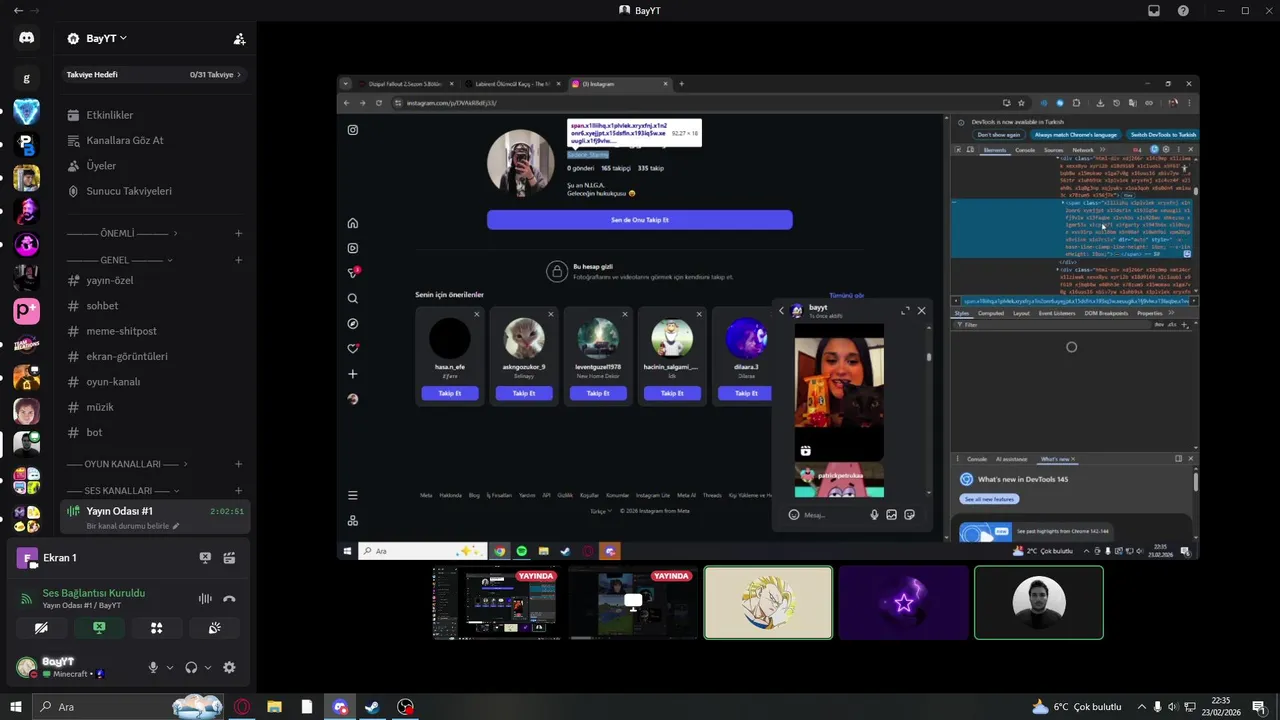Collapse the ÖNEMLİ category
The width and height of the screenshot is (1280, 720).
click(122, 233)
